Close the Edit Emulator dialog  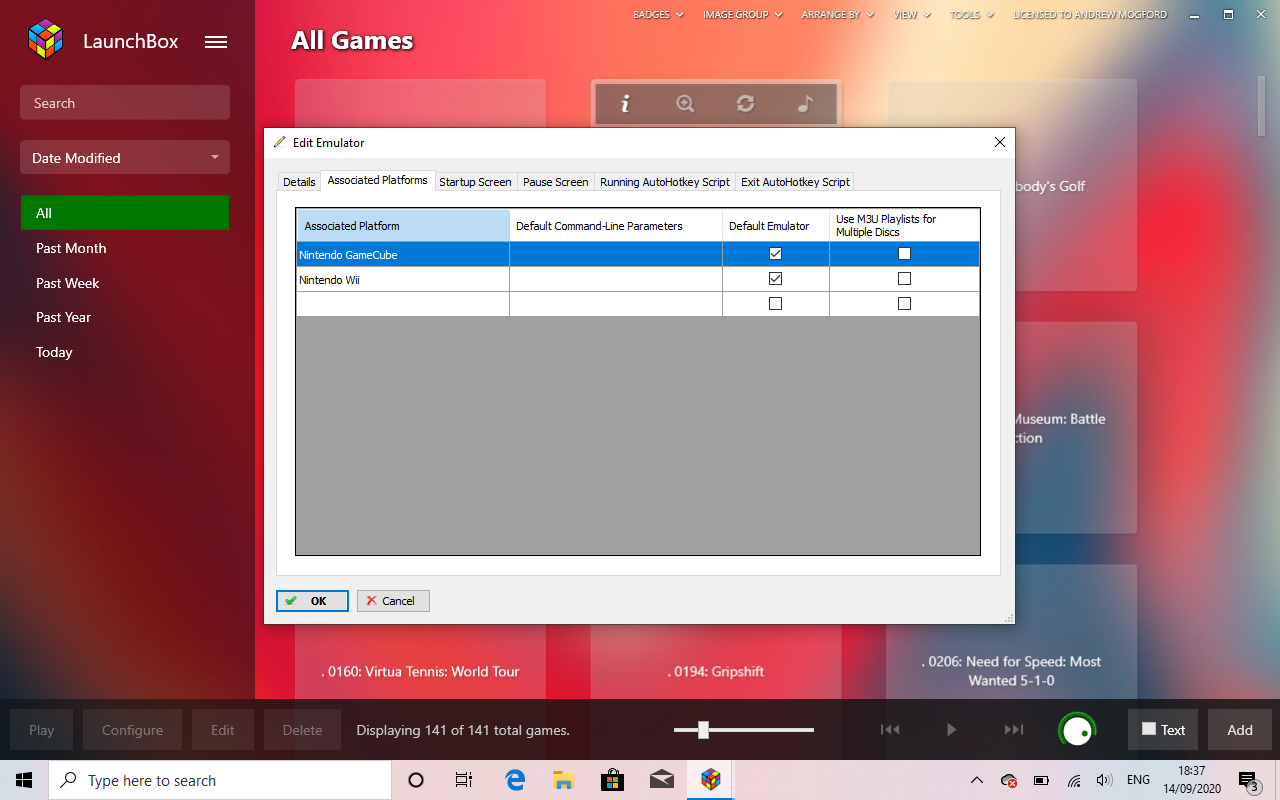[x=1000, y=142]
